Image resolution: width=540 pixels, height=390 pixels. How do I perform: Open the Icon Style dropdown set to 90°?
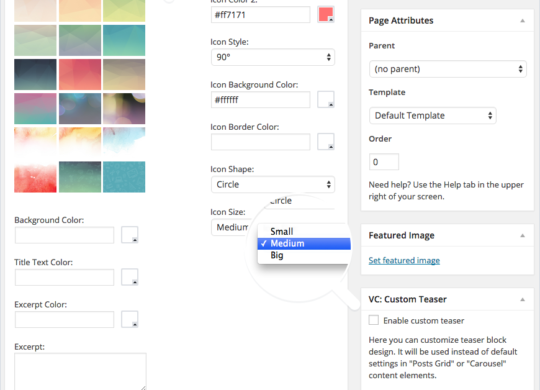[272, 57]
